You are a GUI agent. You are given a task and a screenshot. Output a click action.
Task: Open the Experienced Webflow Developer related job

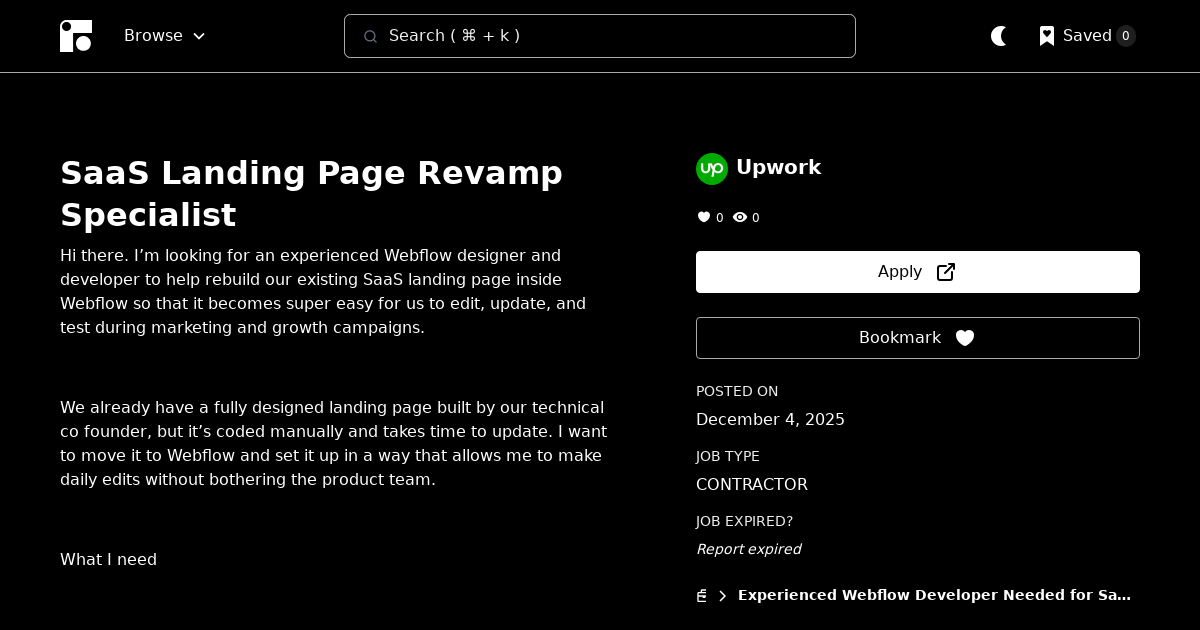pos(934,595)
